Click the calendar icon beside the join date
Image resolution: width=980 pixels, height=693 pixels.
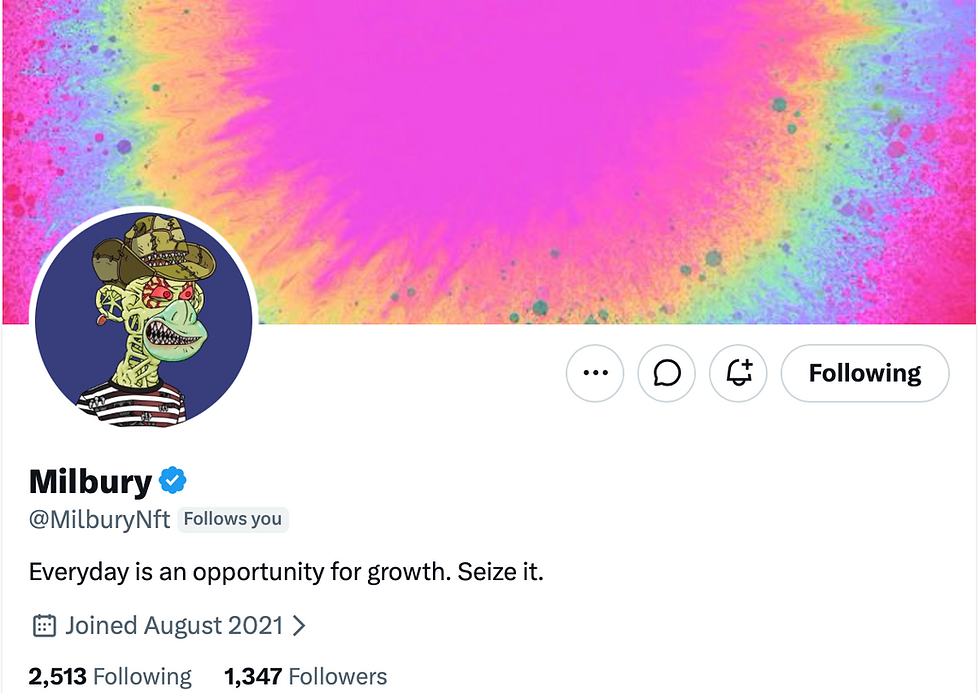44,626
